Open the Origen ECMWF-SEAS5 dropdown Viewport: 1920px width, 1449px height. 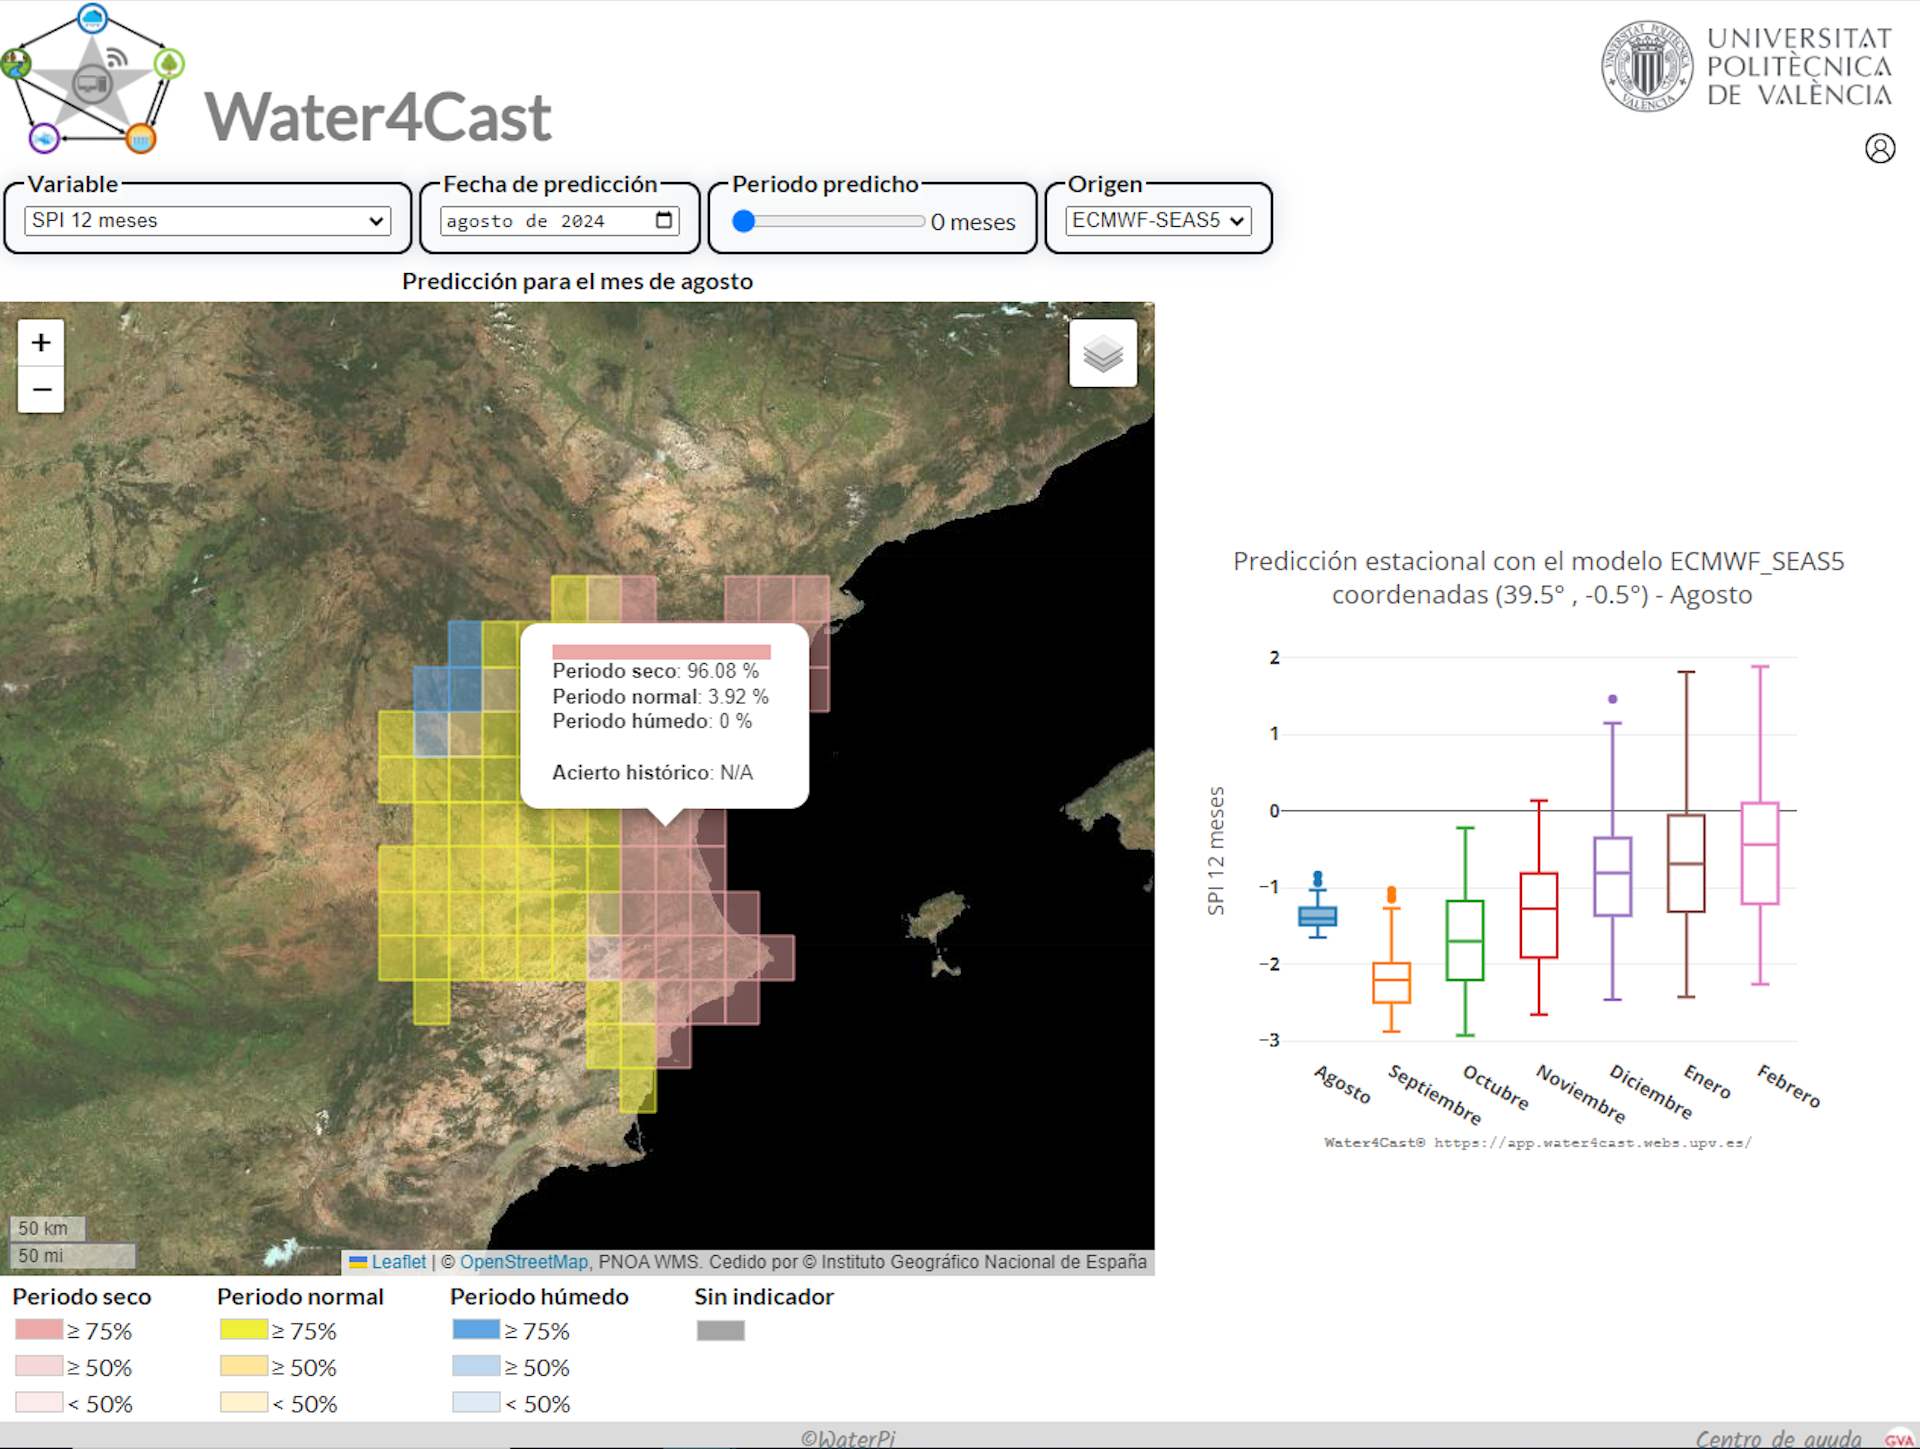[1158, 220]
